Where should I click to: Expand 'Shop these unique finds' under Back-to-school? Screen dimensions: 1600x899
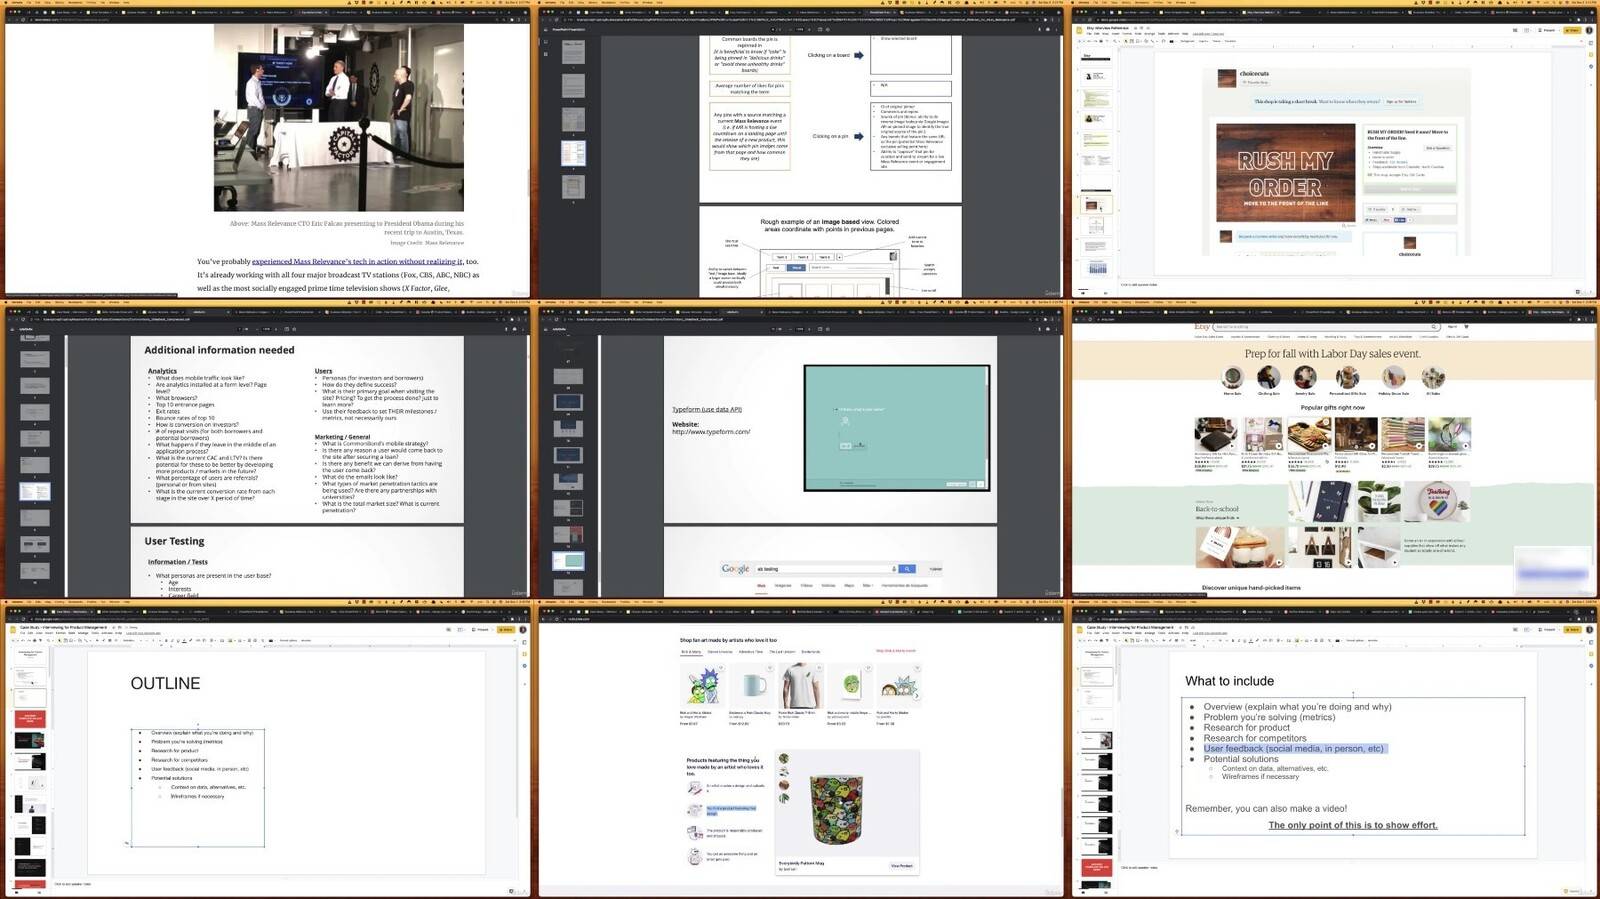pyautogui.click(x=1217, y=518)
